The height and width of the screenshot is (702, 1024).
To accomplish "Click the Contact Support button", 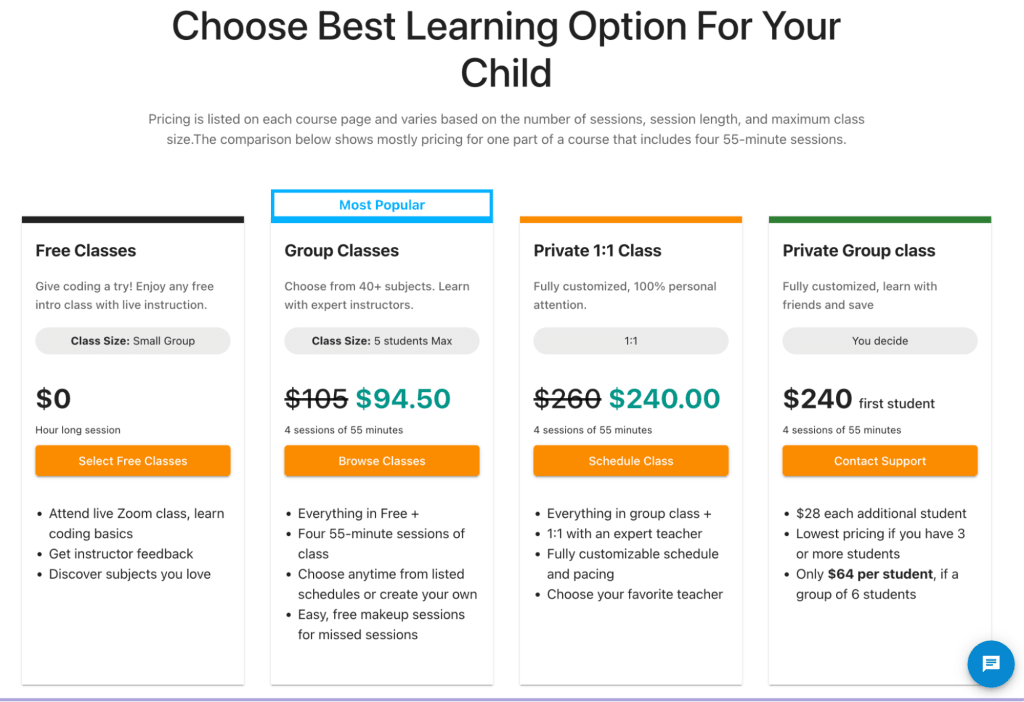I will [x=879, y=461].
